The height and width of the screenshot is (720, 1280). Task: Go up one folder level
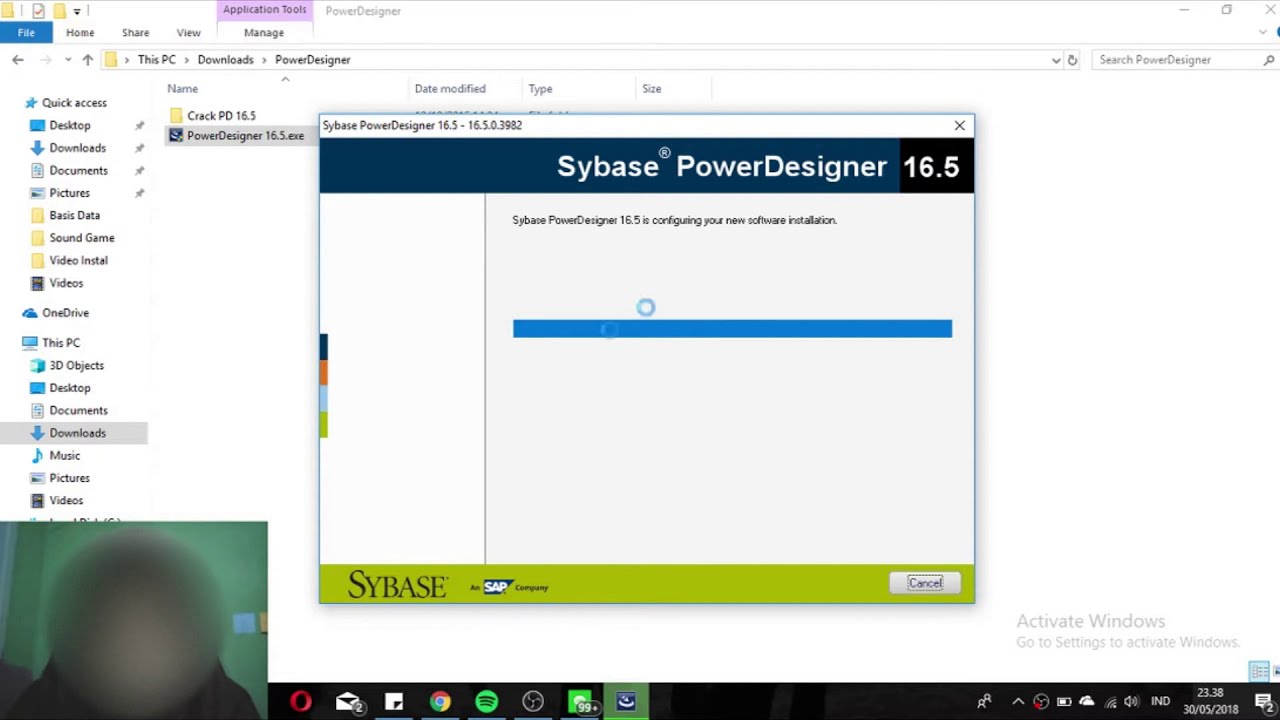coord(88,60)
